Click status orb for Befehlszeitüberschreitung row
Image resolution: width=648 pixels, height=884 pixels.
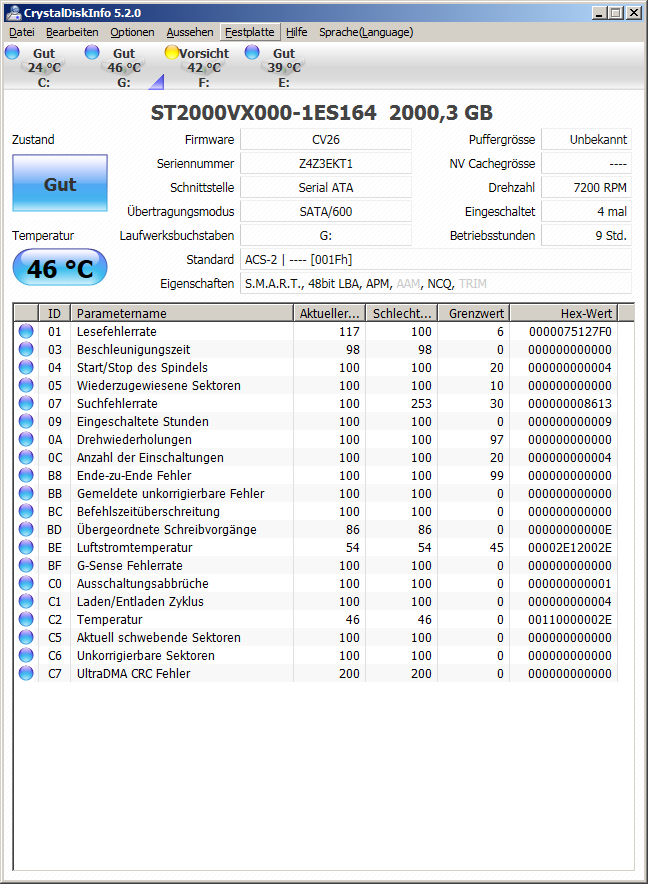[x=26, y=511]
